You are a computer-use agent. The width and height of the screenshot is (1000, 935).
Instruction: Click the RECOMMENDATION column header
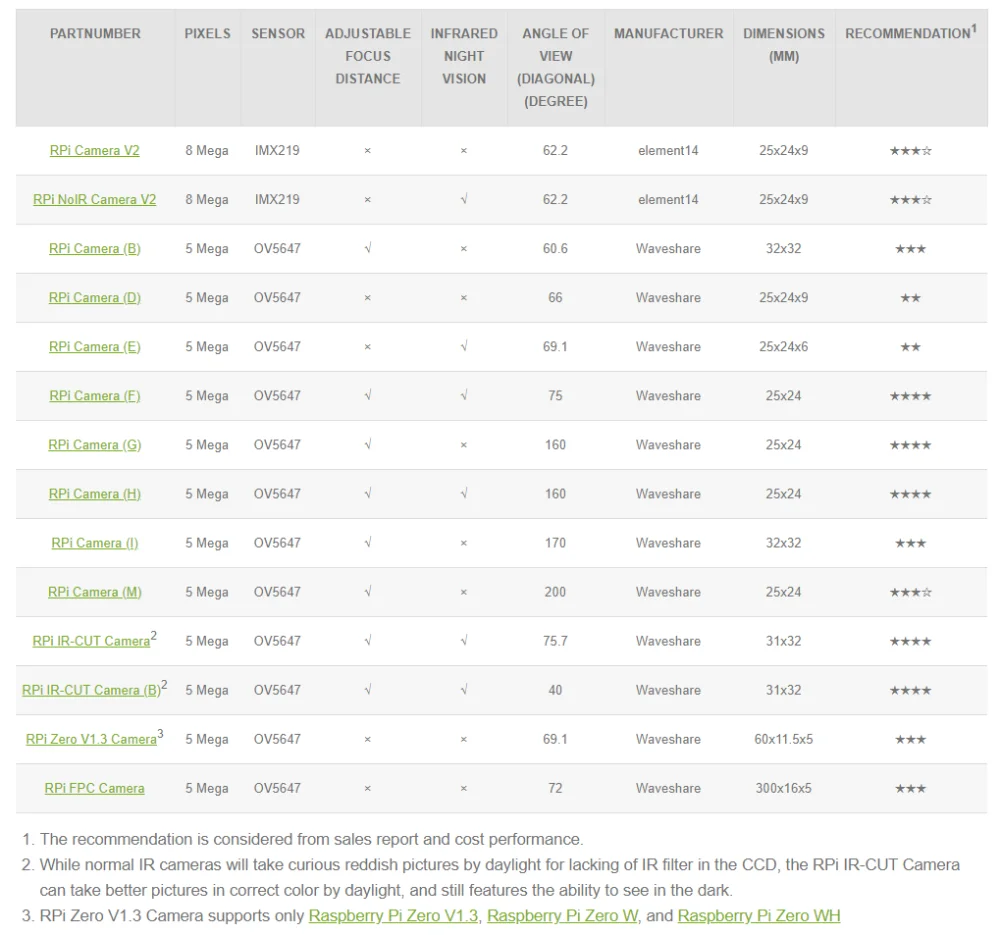pos(910,34)
